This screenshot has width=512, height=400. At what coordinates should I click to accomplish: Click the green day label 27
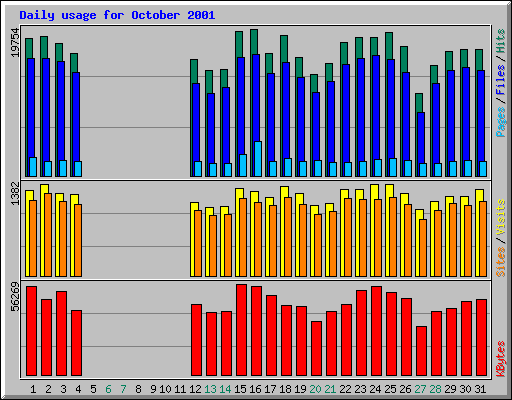[x=420, y=389]
